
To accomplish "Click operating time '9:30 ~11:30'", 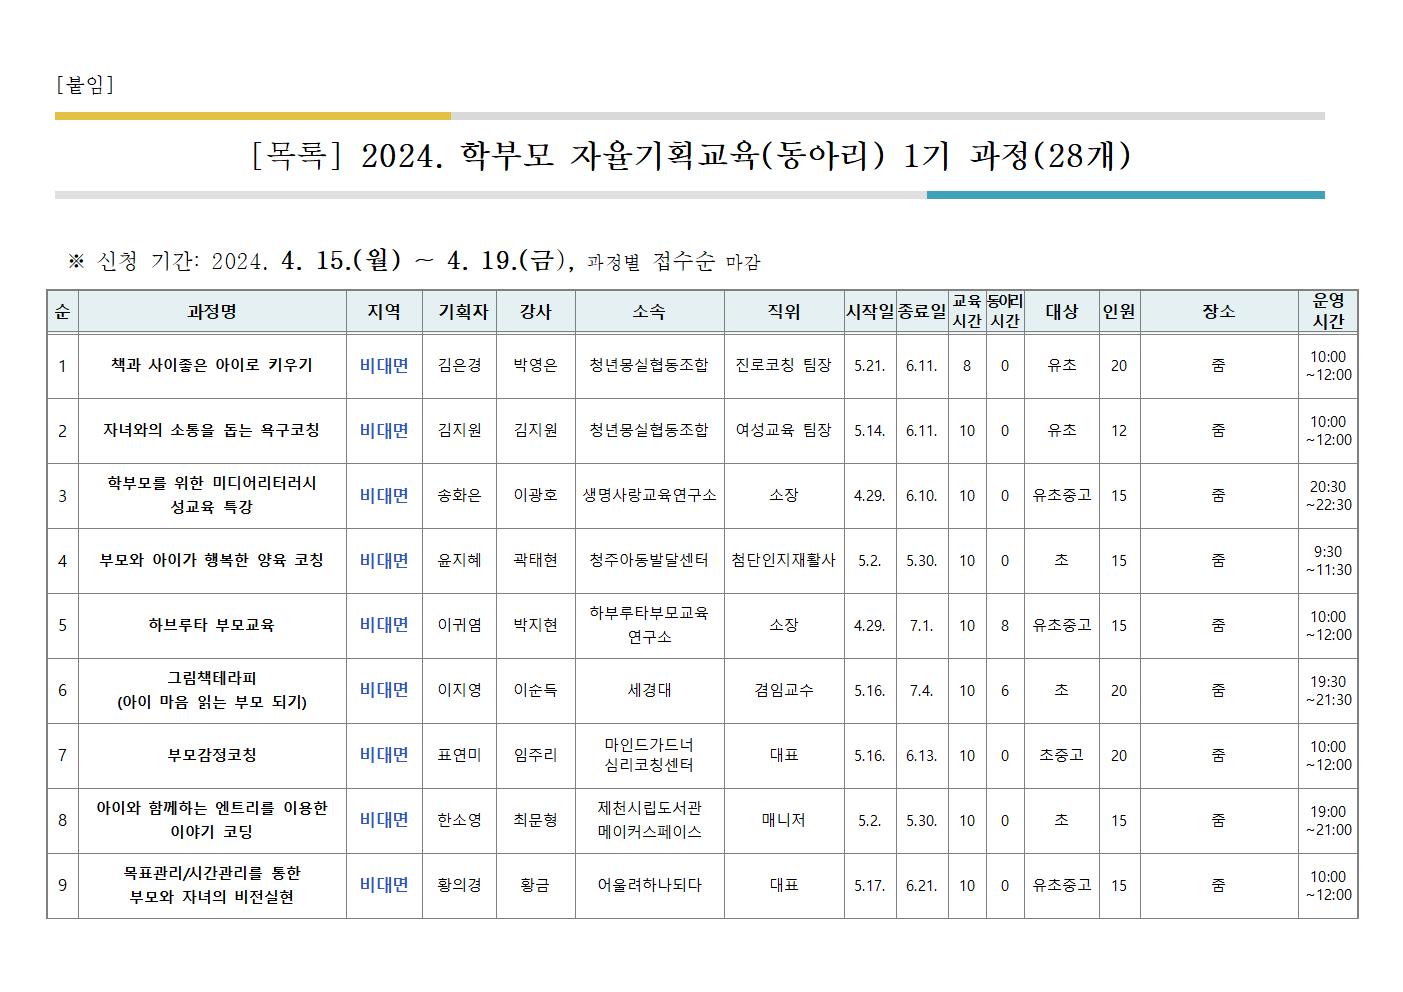I will pos(1328,561).
